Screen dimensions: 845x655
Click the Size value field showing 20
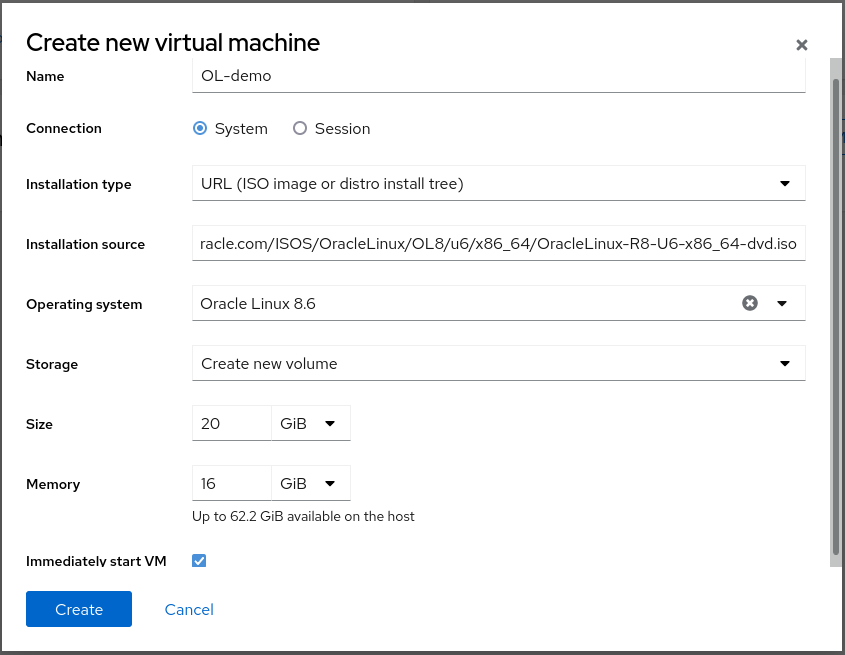pos(232,423)
